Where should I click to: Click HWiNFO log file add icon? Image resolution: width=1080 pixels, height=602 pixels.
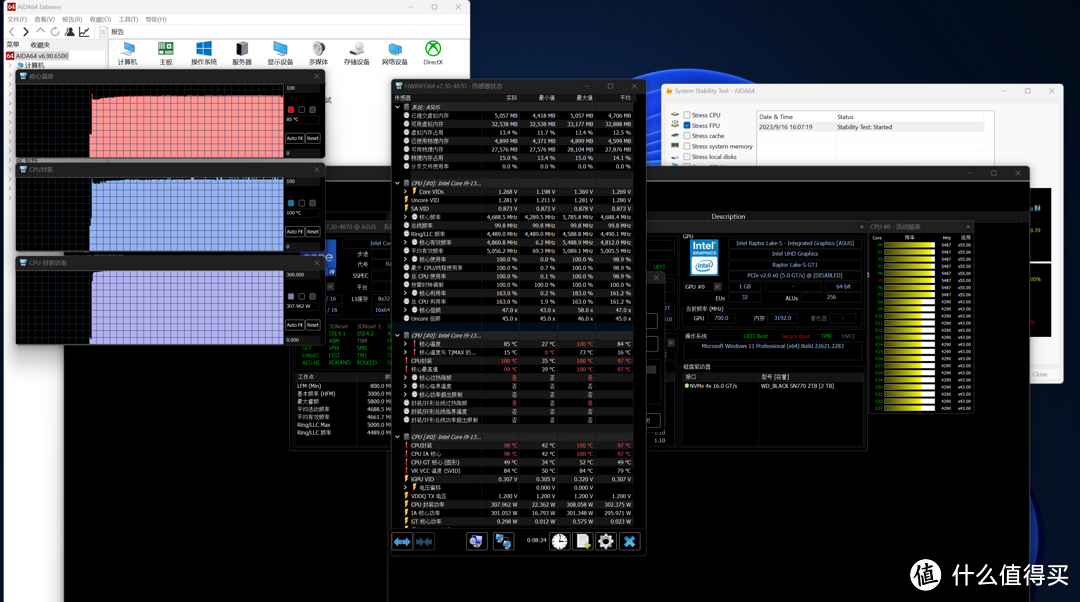(x=583, y=542)
